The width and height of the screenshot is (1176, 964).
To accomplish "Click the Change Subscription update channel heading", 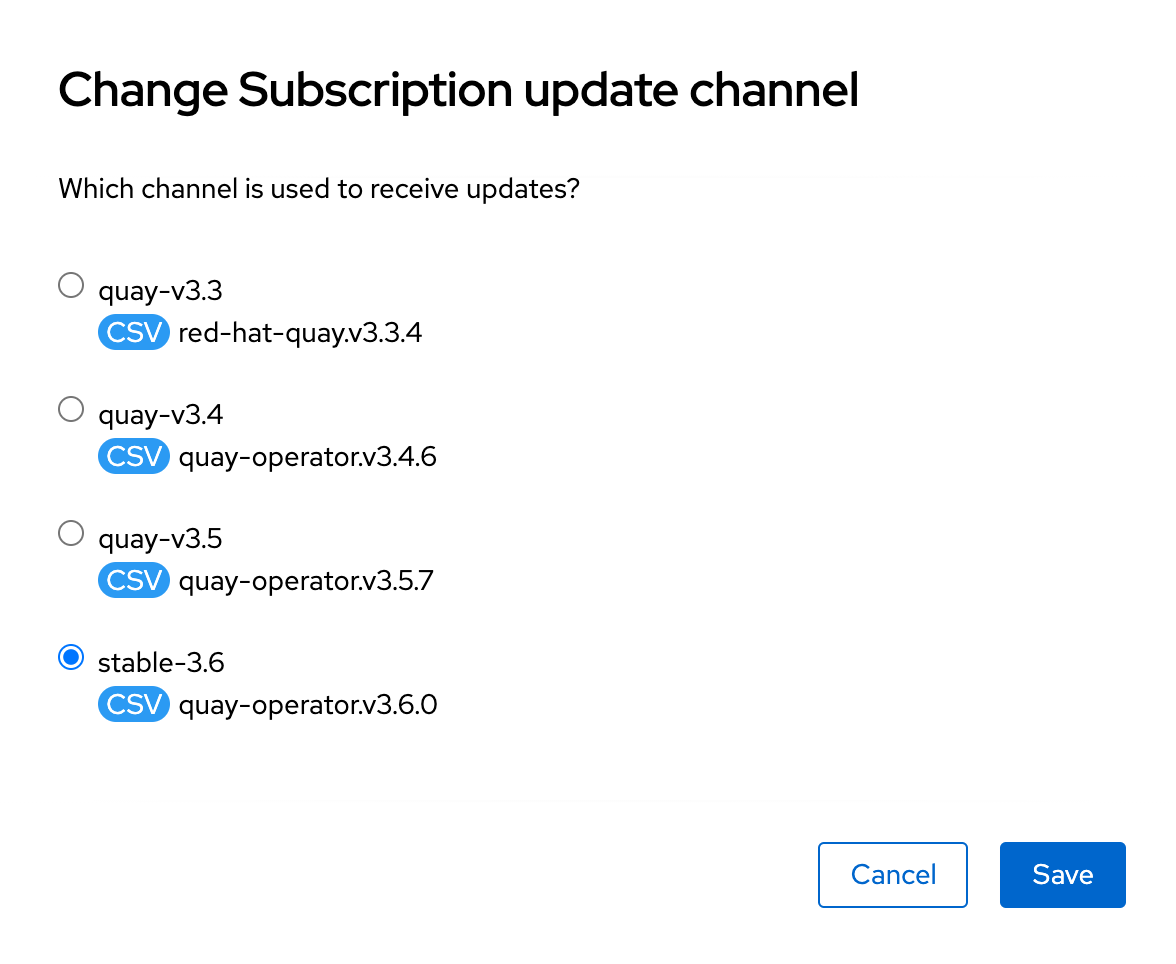I will 458,91.
